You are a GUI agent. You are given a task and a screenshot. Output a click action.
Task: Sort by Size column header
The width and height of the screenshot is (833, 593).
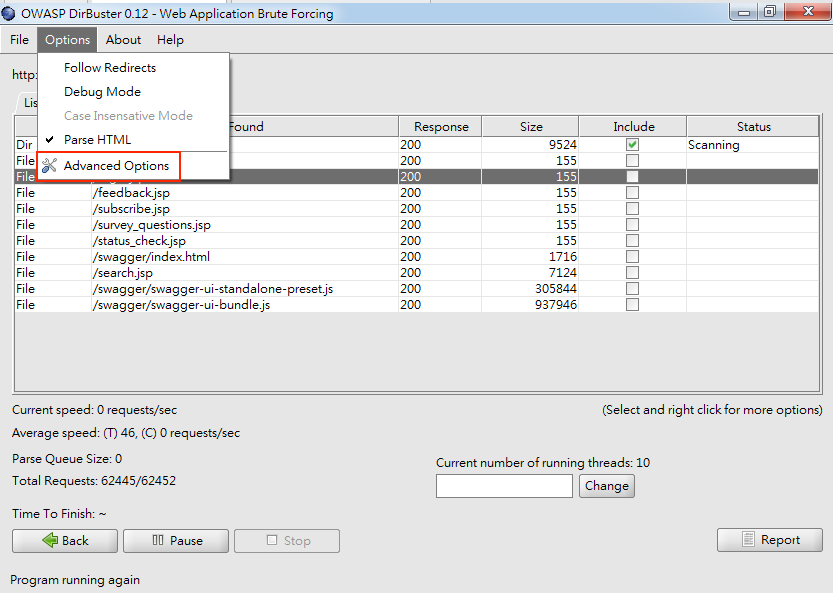click(530, 126)
